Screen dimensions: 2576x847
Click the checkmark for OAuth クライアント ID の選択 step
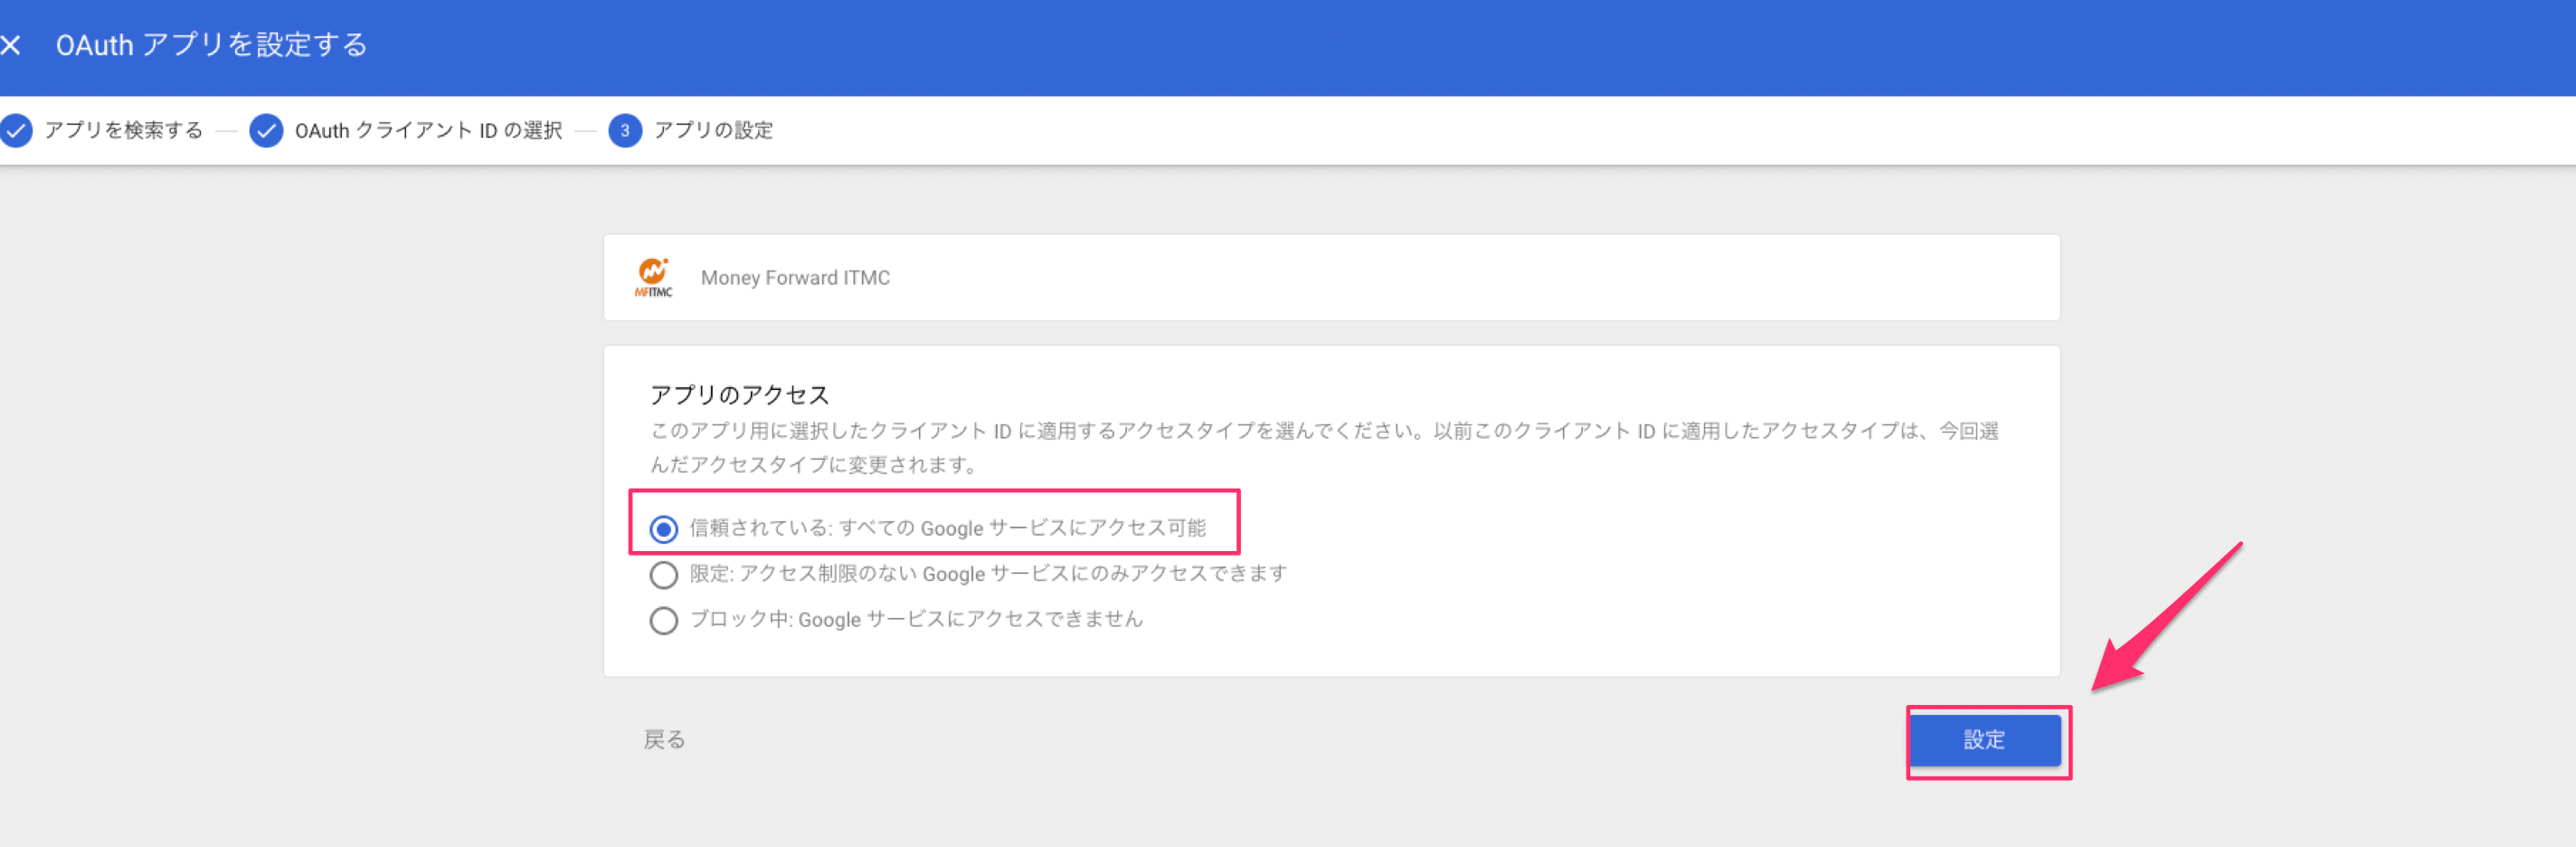pos(266,130)
